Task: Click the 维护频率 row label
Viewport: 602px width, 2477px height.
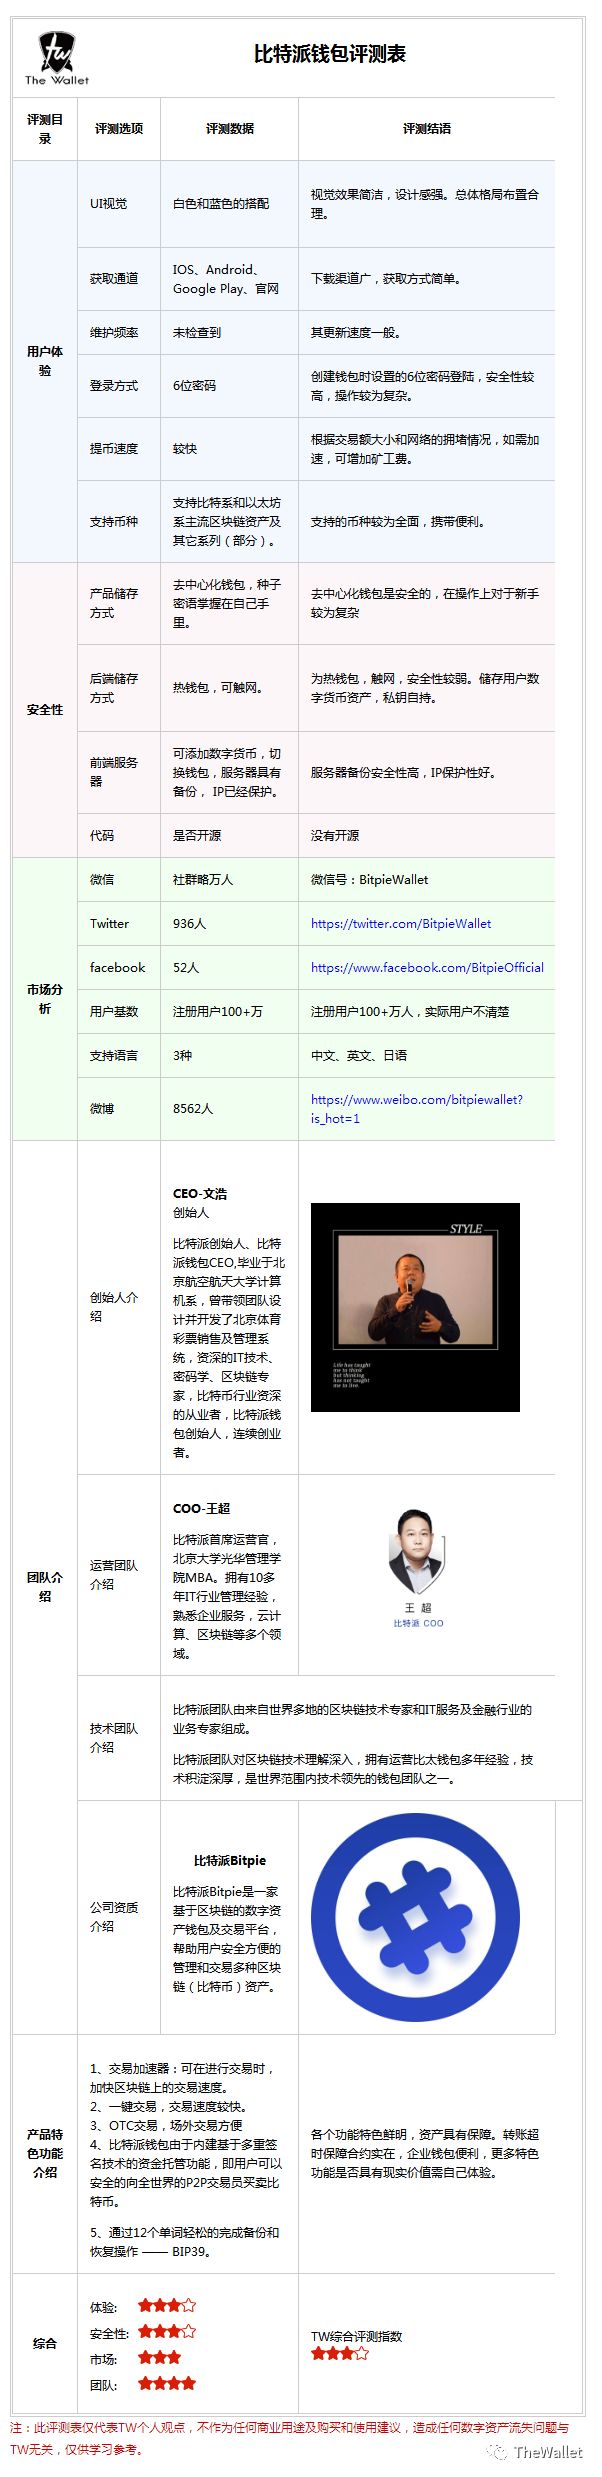Action: click(114, 332)
